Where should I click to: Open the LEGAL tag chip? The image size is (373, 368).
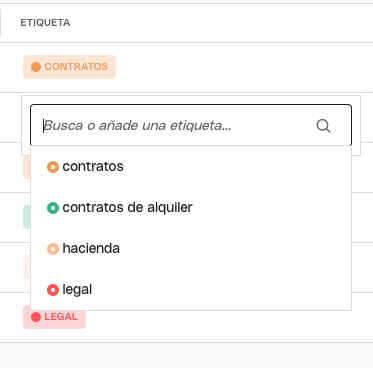point(54,317)
